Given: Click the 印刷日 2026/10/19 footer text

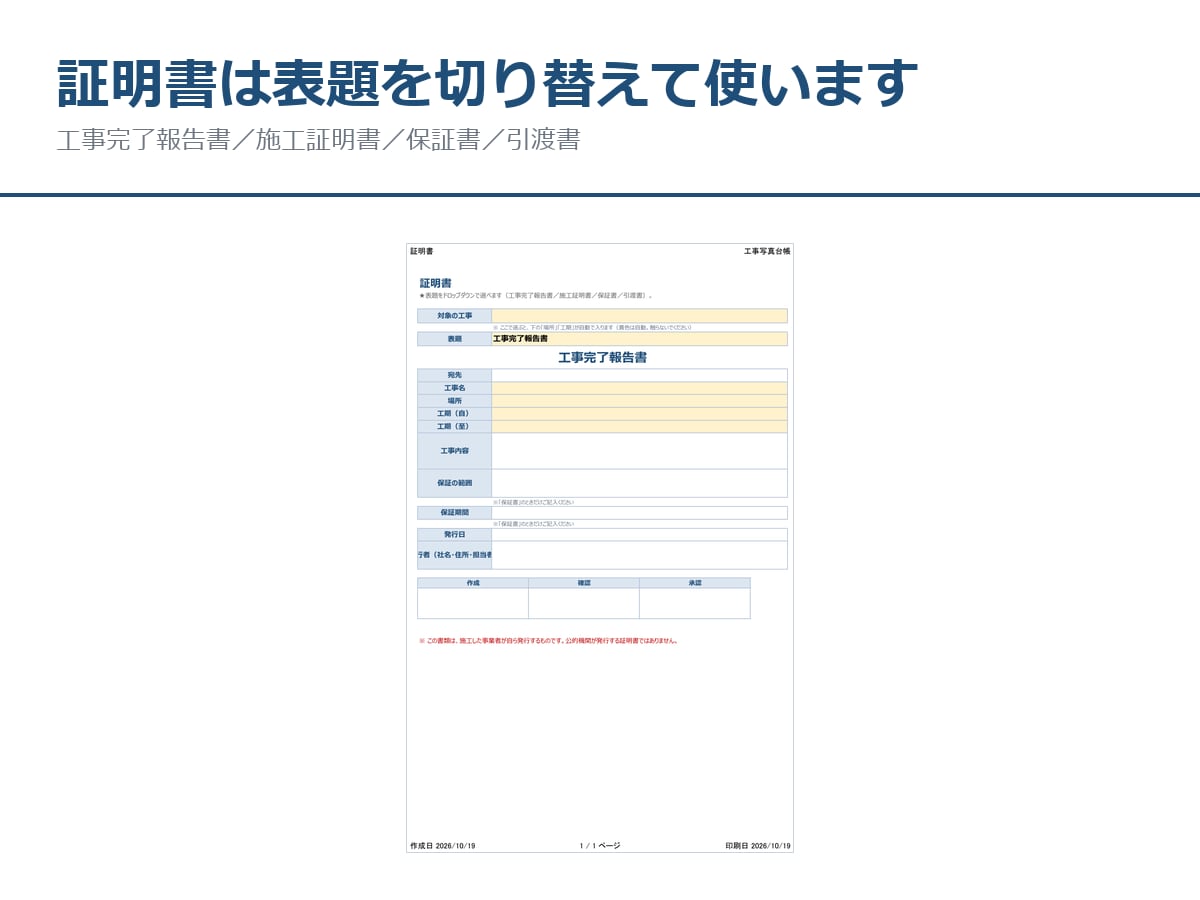Looking at the screenshot, I should (x=758, y=846).
